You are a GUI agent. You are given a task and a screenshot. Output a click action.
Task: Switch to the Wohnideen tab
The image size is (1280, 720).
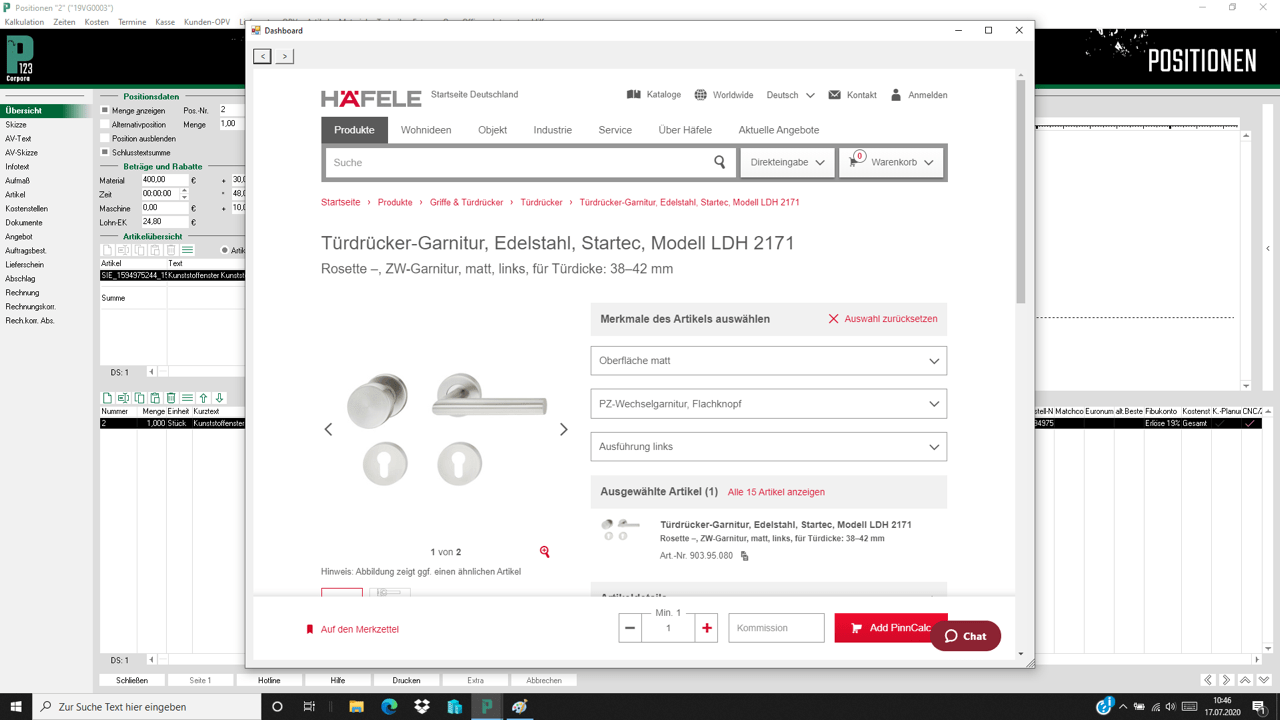(x=426, y=130)
